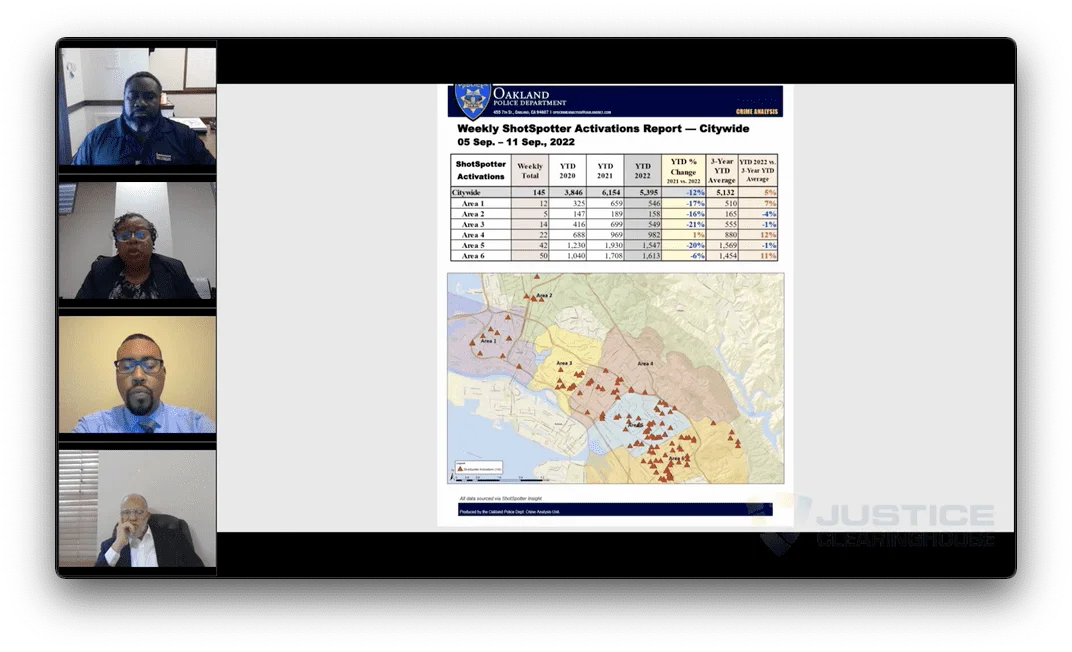Select the participant video with yellow wall background
The width and height of the screenshot is (1072, 652).
pos(137,375)
